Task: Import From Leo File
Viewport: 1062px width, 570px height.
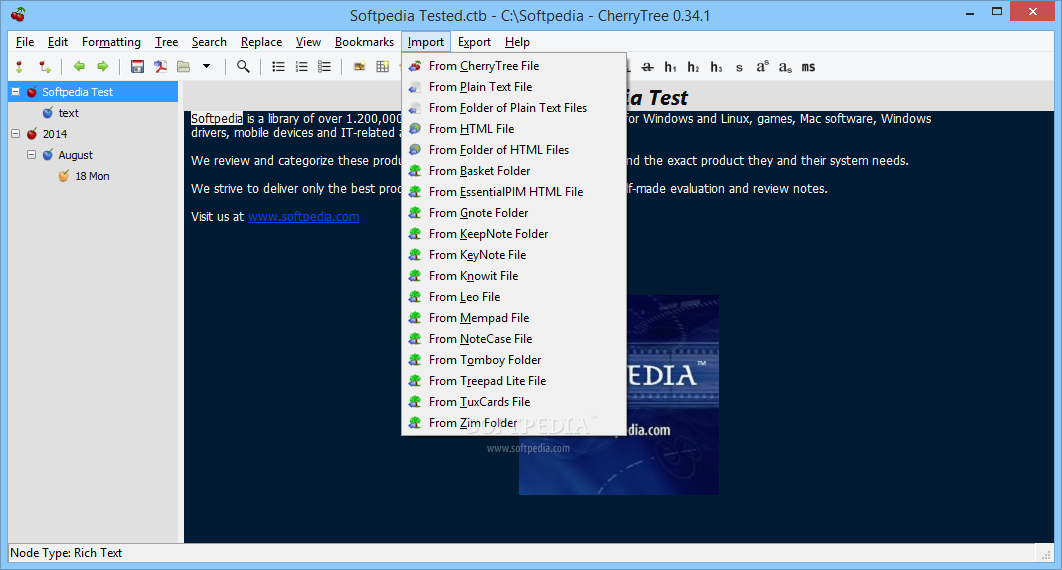Action: click(513, 297)
